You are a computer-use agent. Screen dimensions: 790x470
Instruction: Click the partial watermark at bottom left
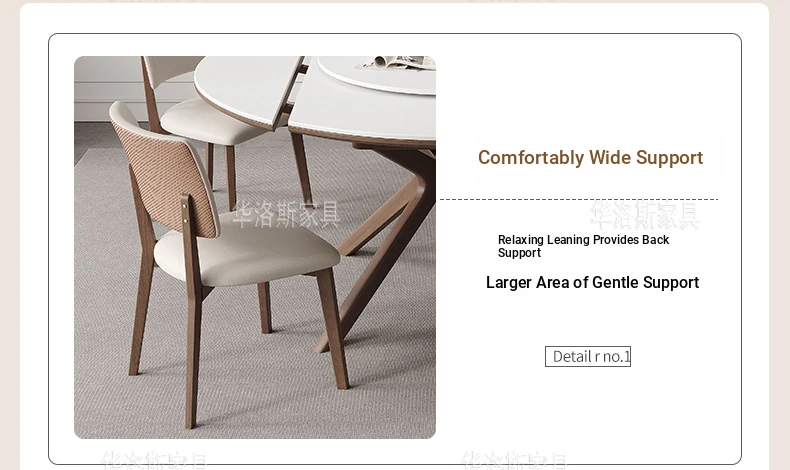[154, 459]
